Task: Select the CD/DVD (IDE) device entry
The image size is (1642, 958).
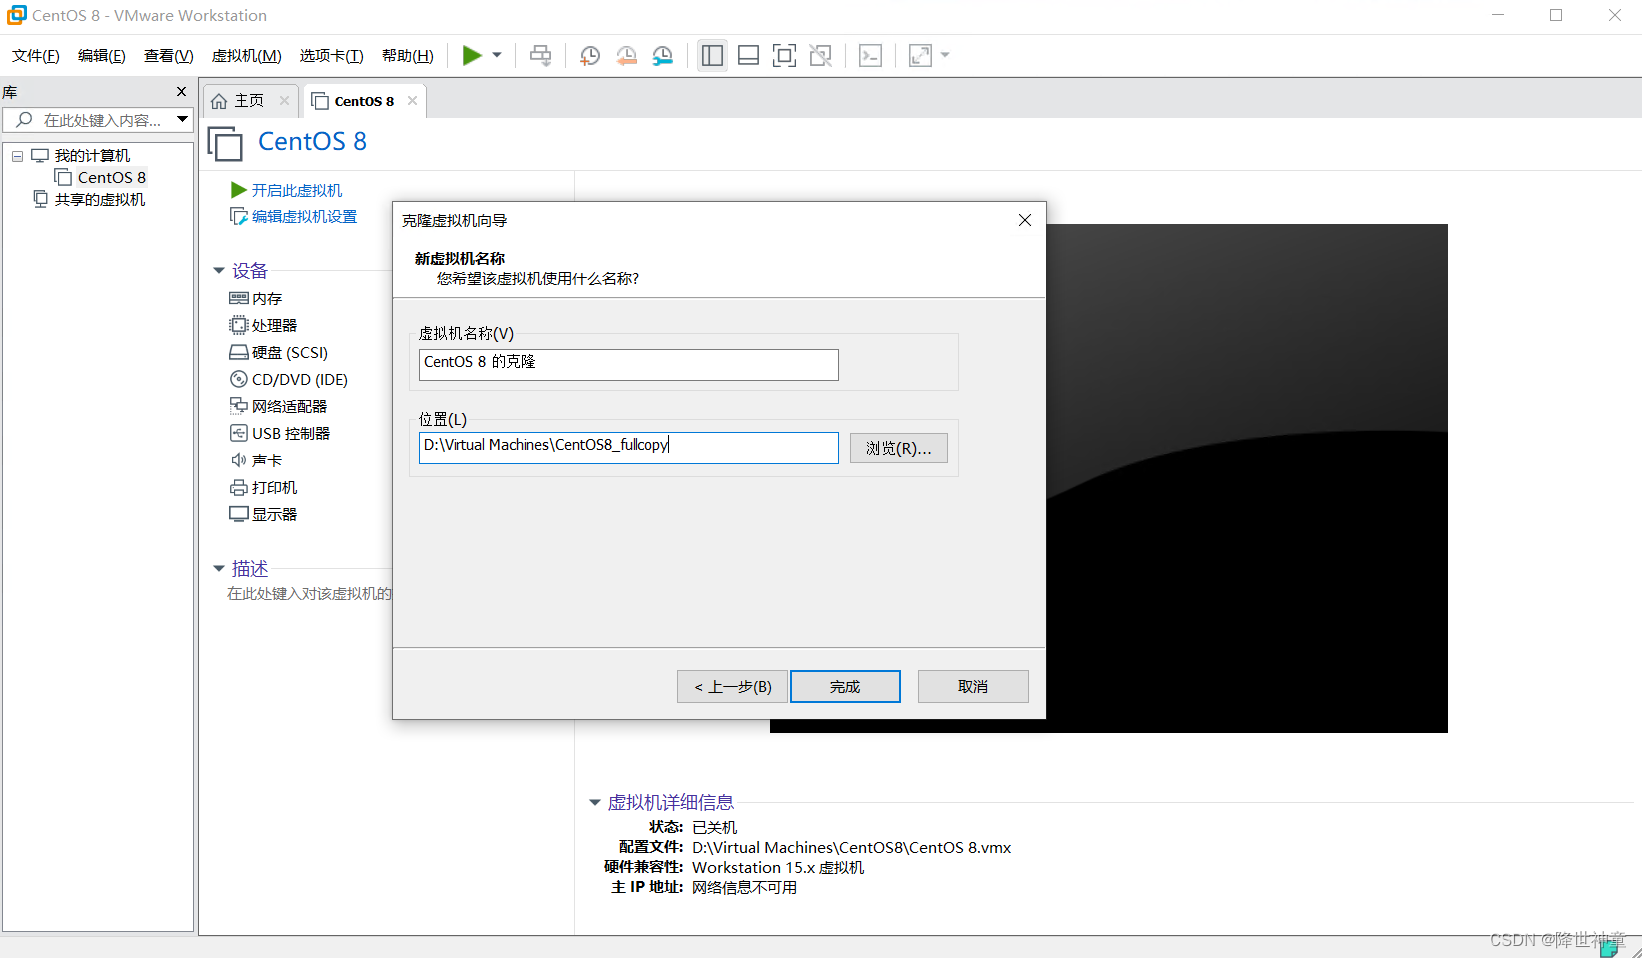Action: click(289, 379)
